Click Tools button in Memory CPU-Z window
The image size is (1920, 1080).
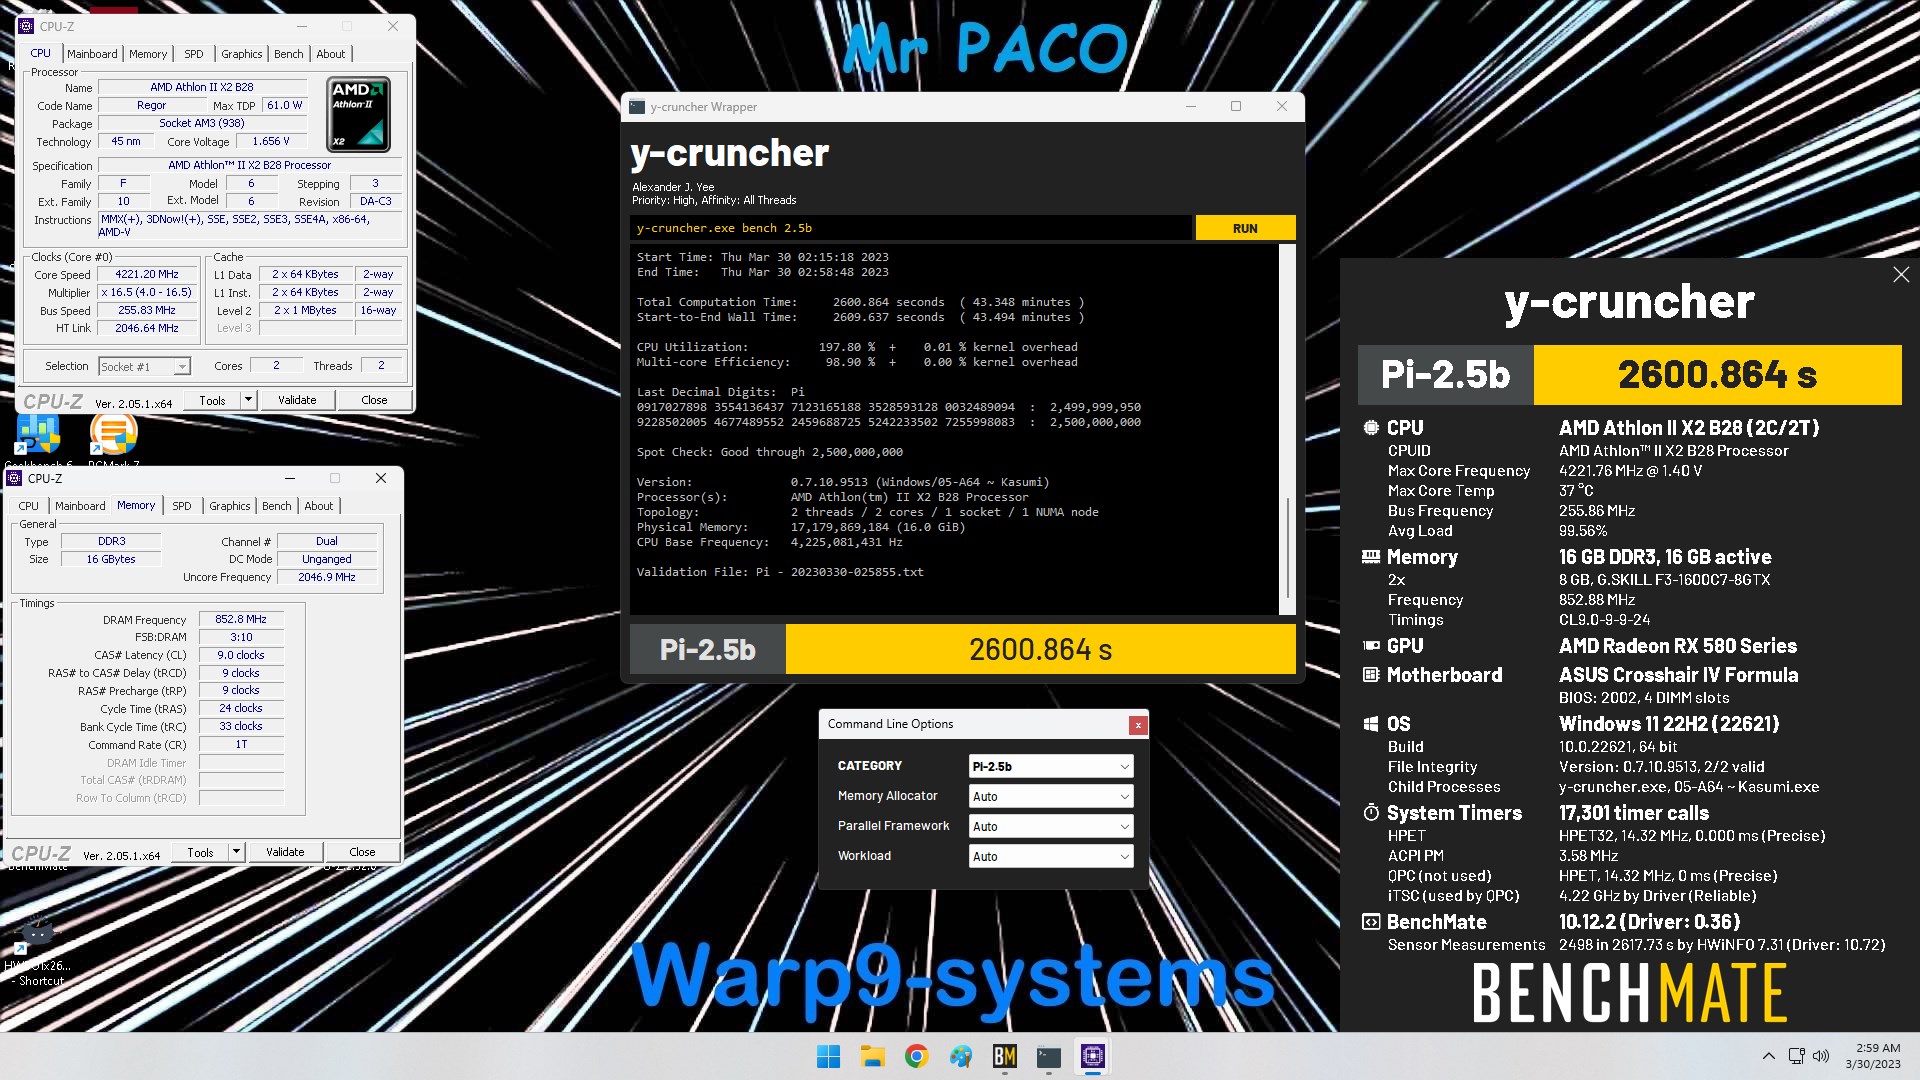200,852
